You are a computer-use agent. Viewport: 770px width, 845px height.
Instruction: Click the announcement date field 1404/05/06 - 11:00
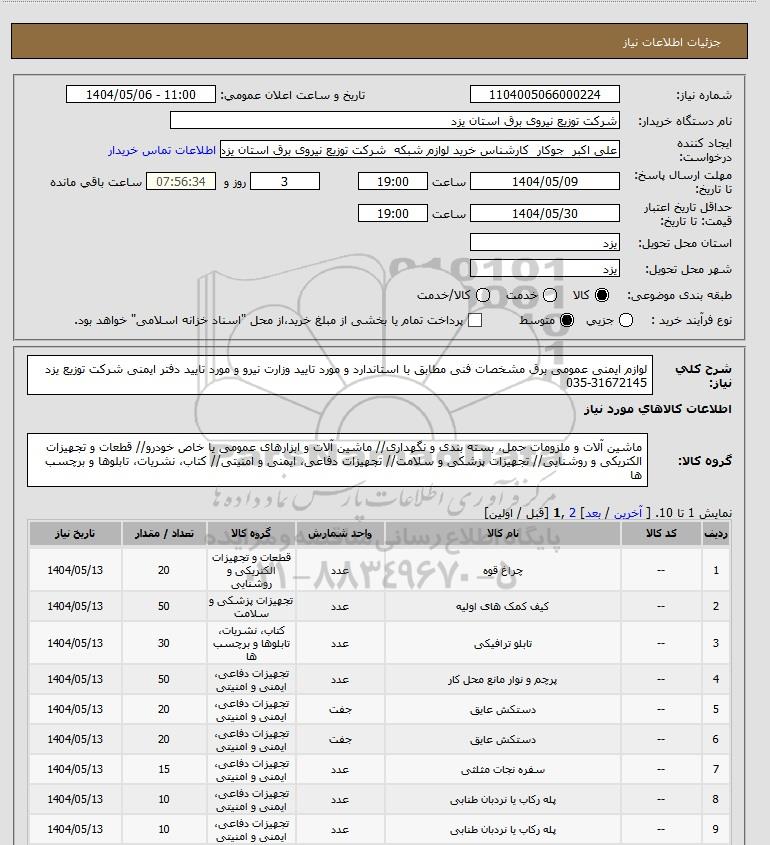tap(141, 94)
